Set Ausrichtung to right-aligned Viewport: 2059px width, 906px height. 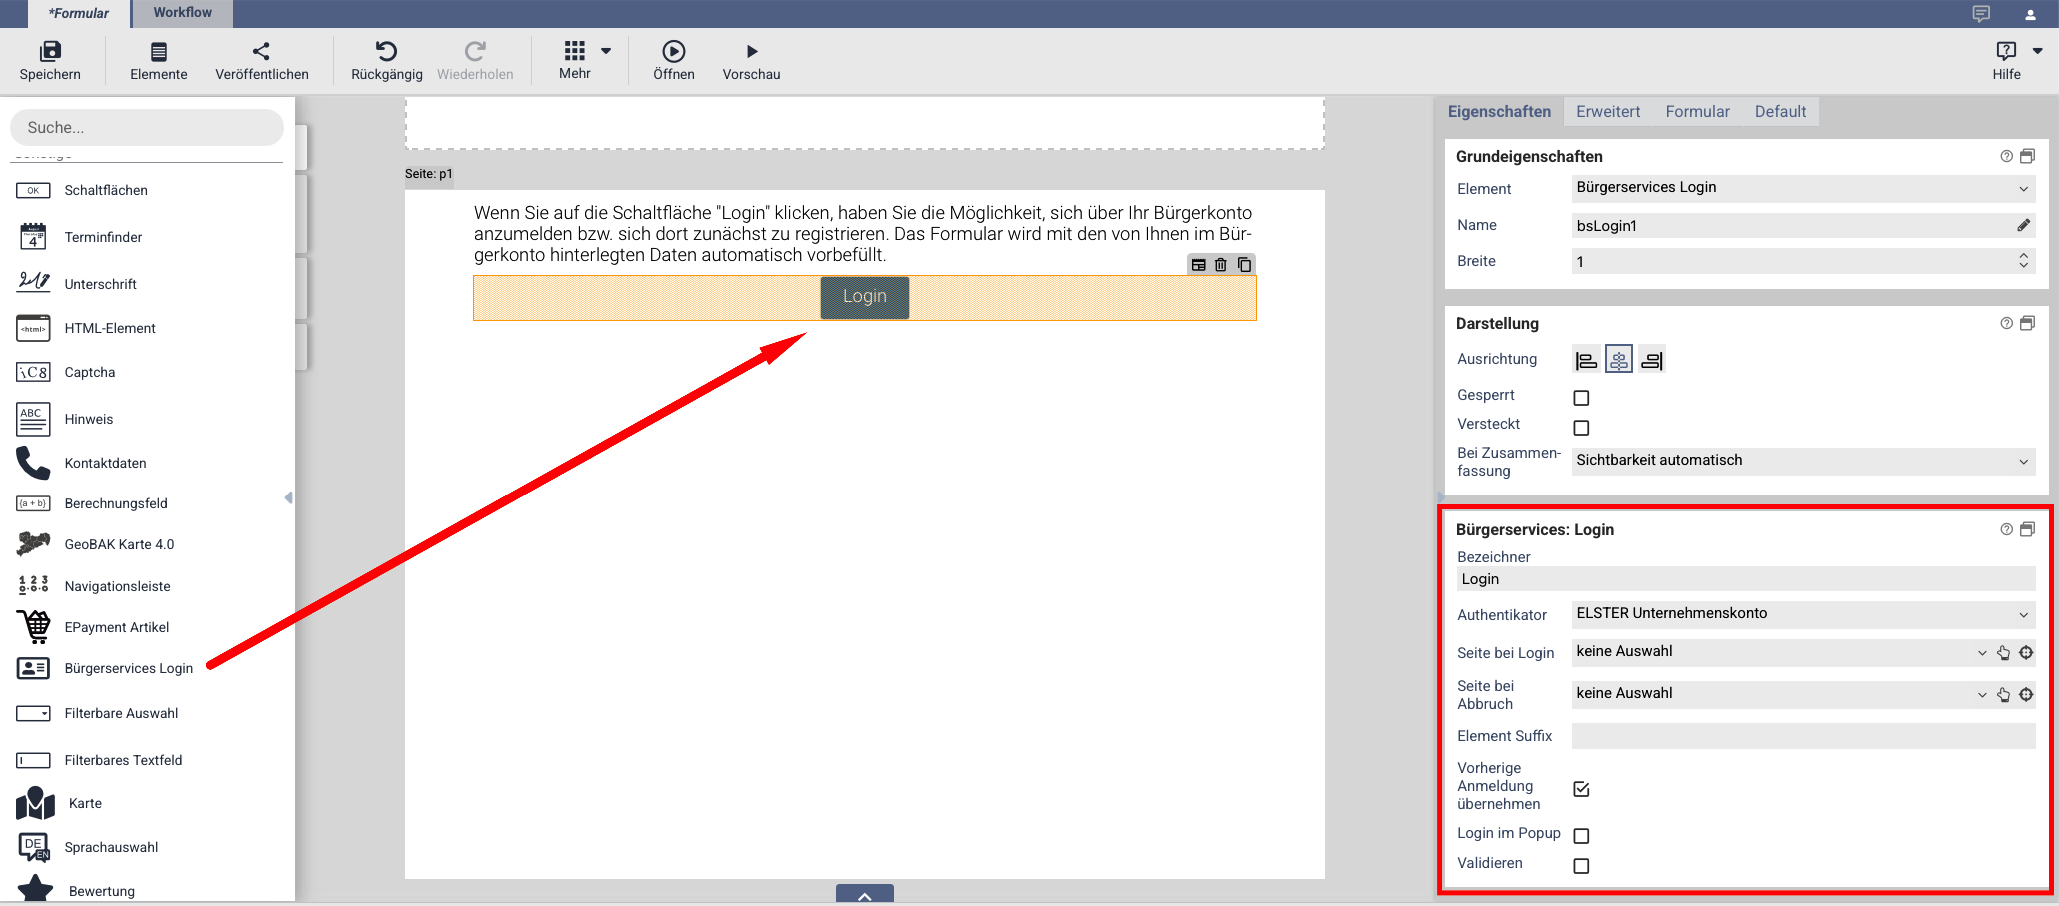pyautogui.click(x=1652, y=360)
